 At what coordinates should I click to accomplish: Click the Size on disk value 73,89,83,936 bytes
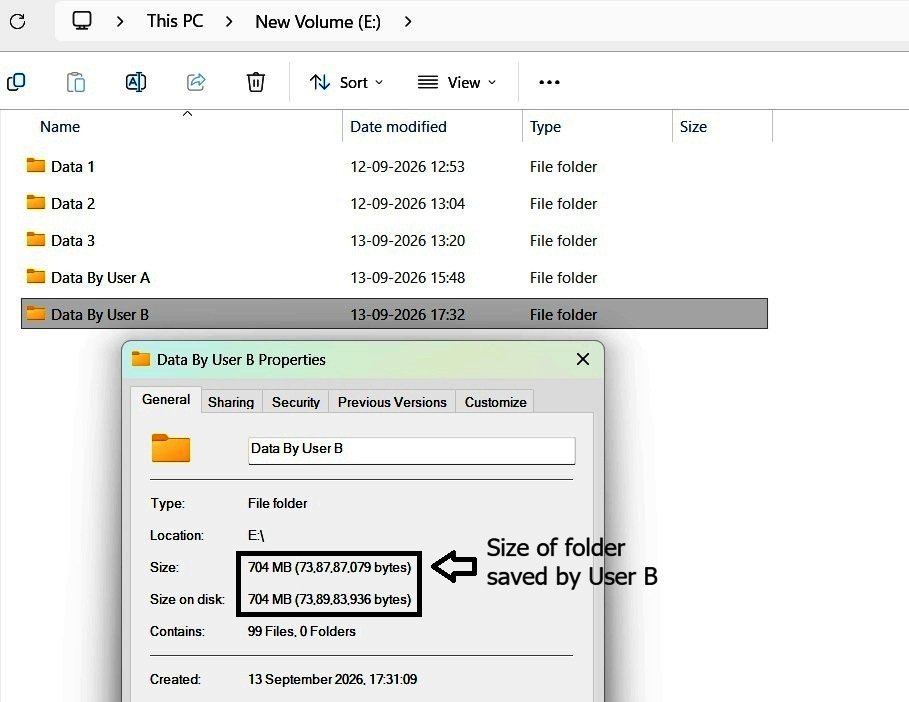point(329,599)
